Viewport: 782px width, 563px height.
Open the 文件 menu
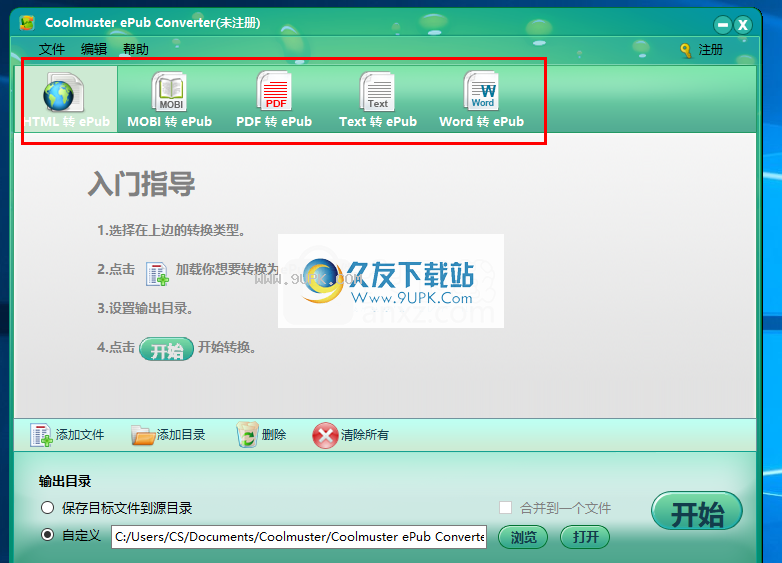(52, 49)
